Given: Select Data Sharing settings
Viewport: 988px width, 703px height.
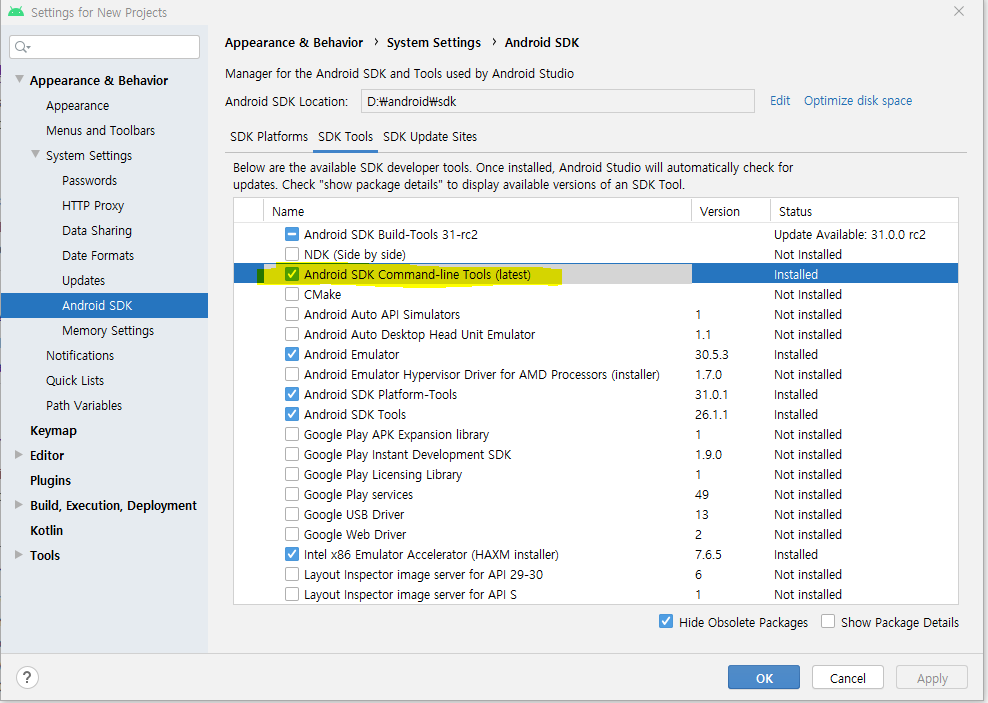Looking at the screenshot, I should pos(97,231).
